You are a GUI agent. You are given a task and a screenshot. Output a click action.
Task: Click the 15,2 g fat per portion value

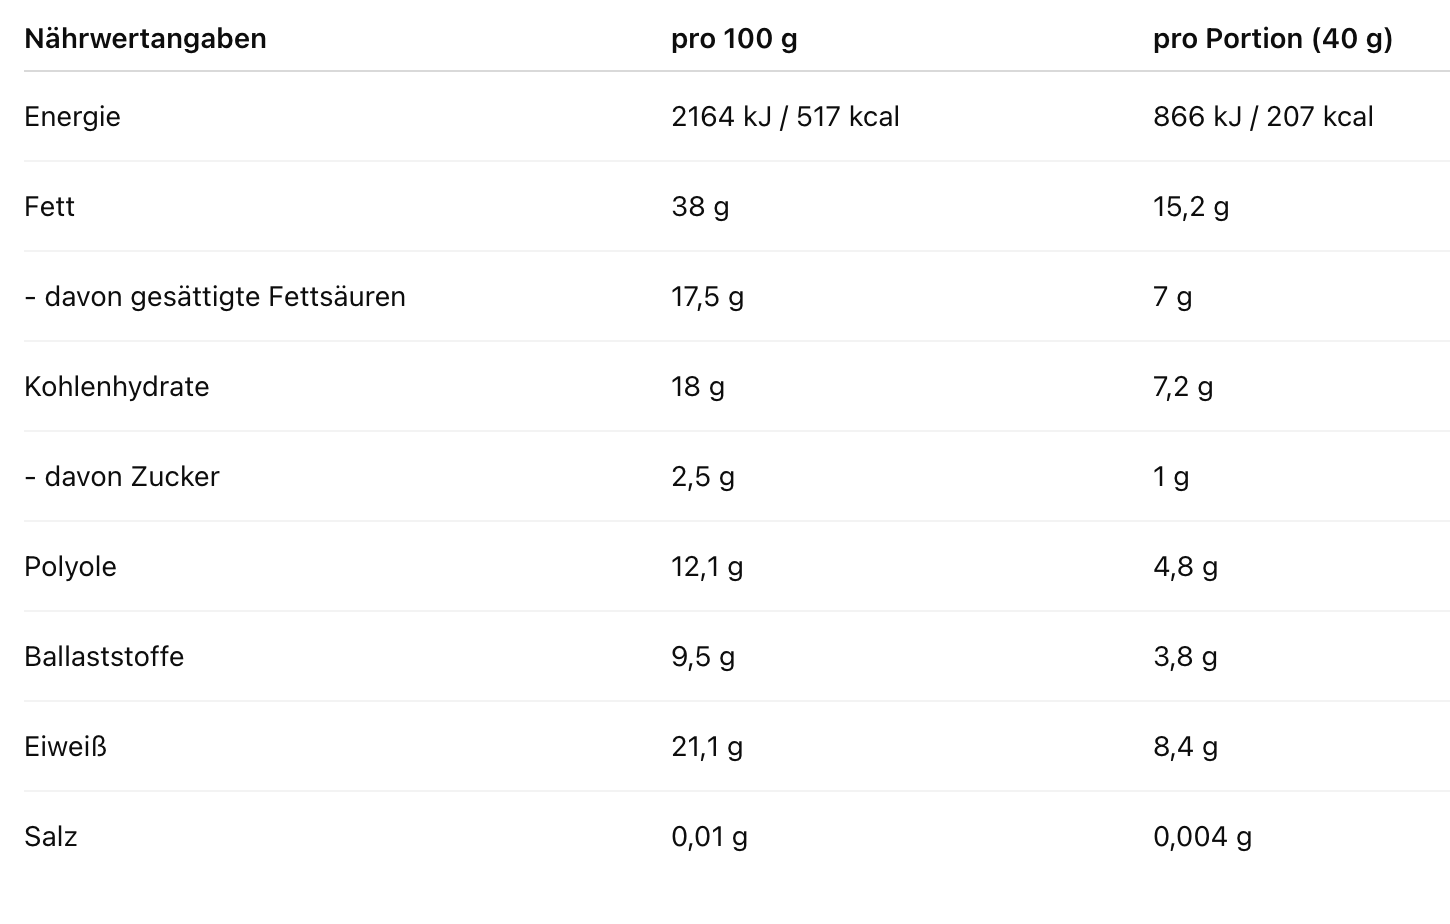(1190, 207)
